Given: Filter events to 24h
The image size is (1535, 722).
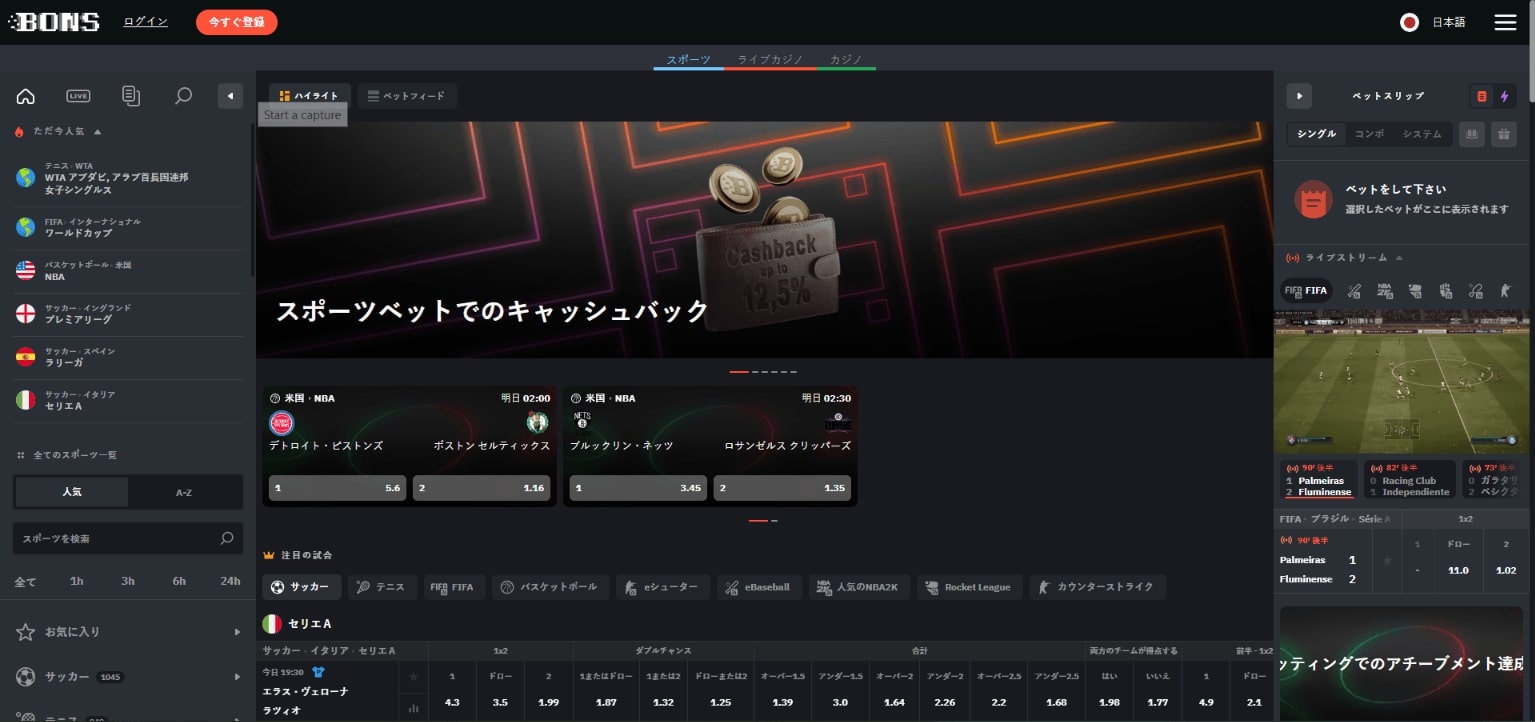Looking at the screenshot, I should [x=230, y=581].
